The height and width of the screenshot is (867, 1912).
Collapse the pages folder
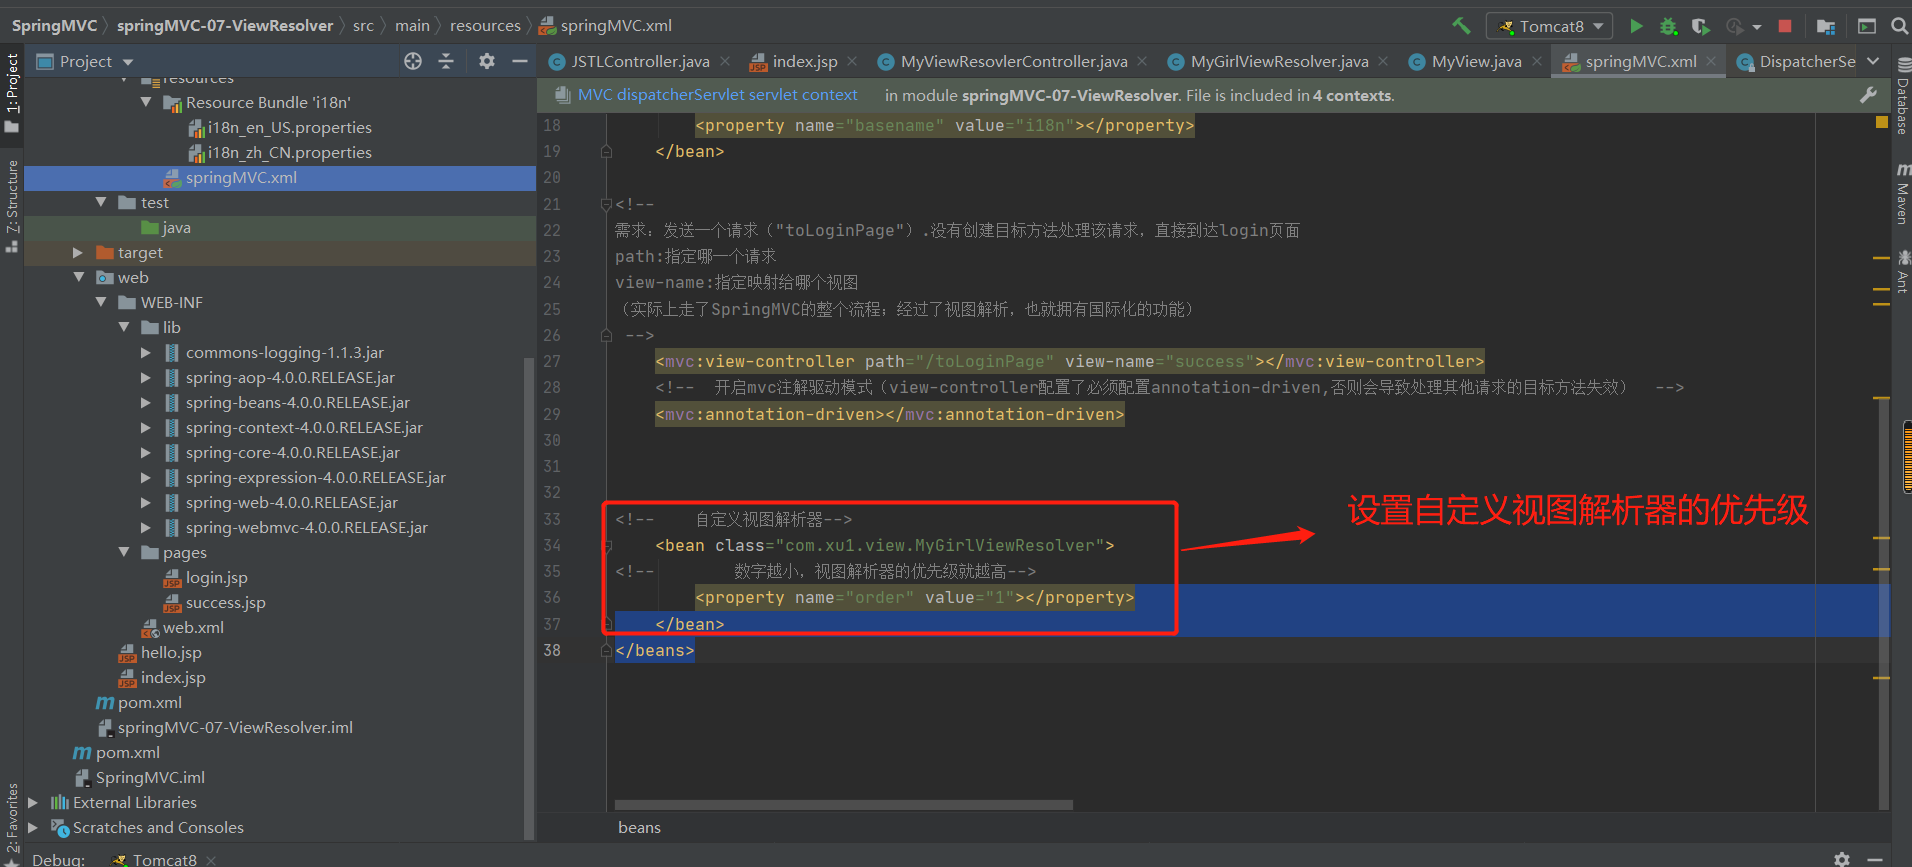124,552
